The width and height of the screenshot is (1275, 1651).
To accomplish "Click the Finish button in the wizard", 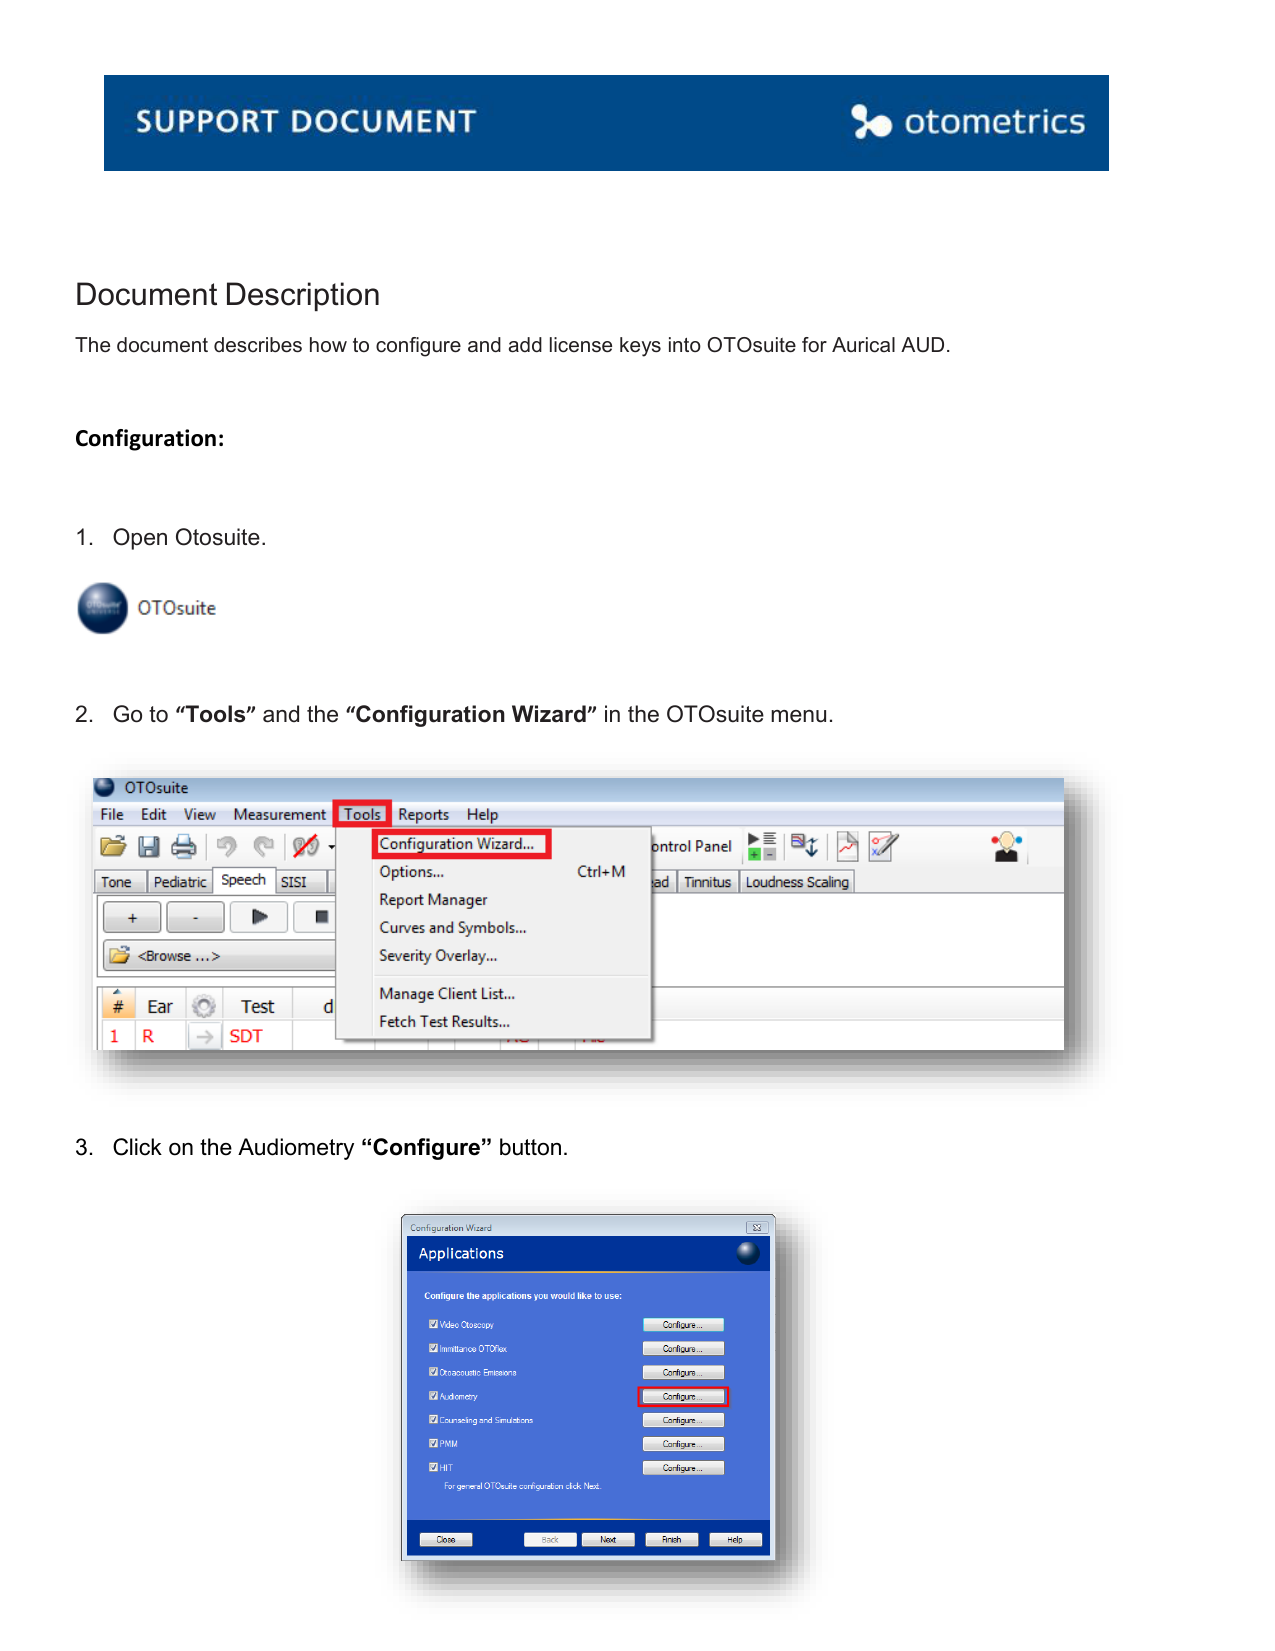I will point(672,1540).
